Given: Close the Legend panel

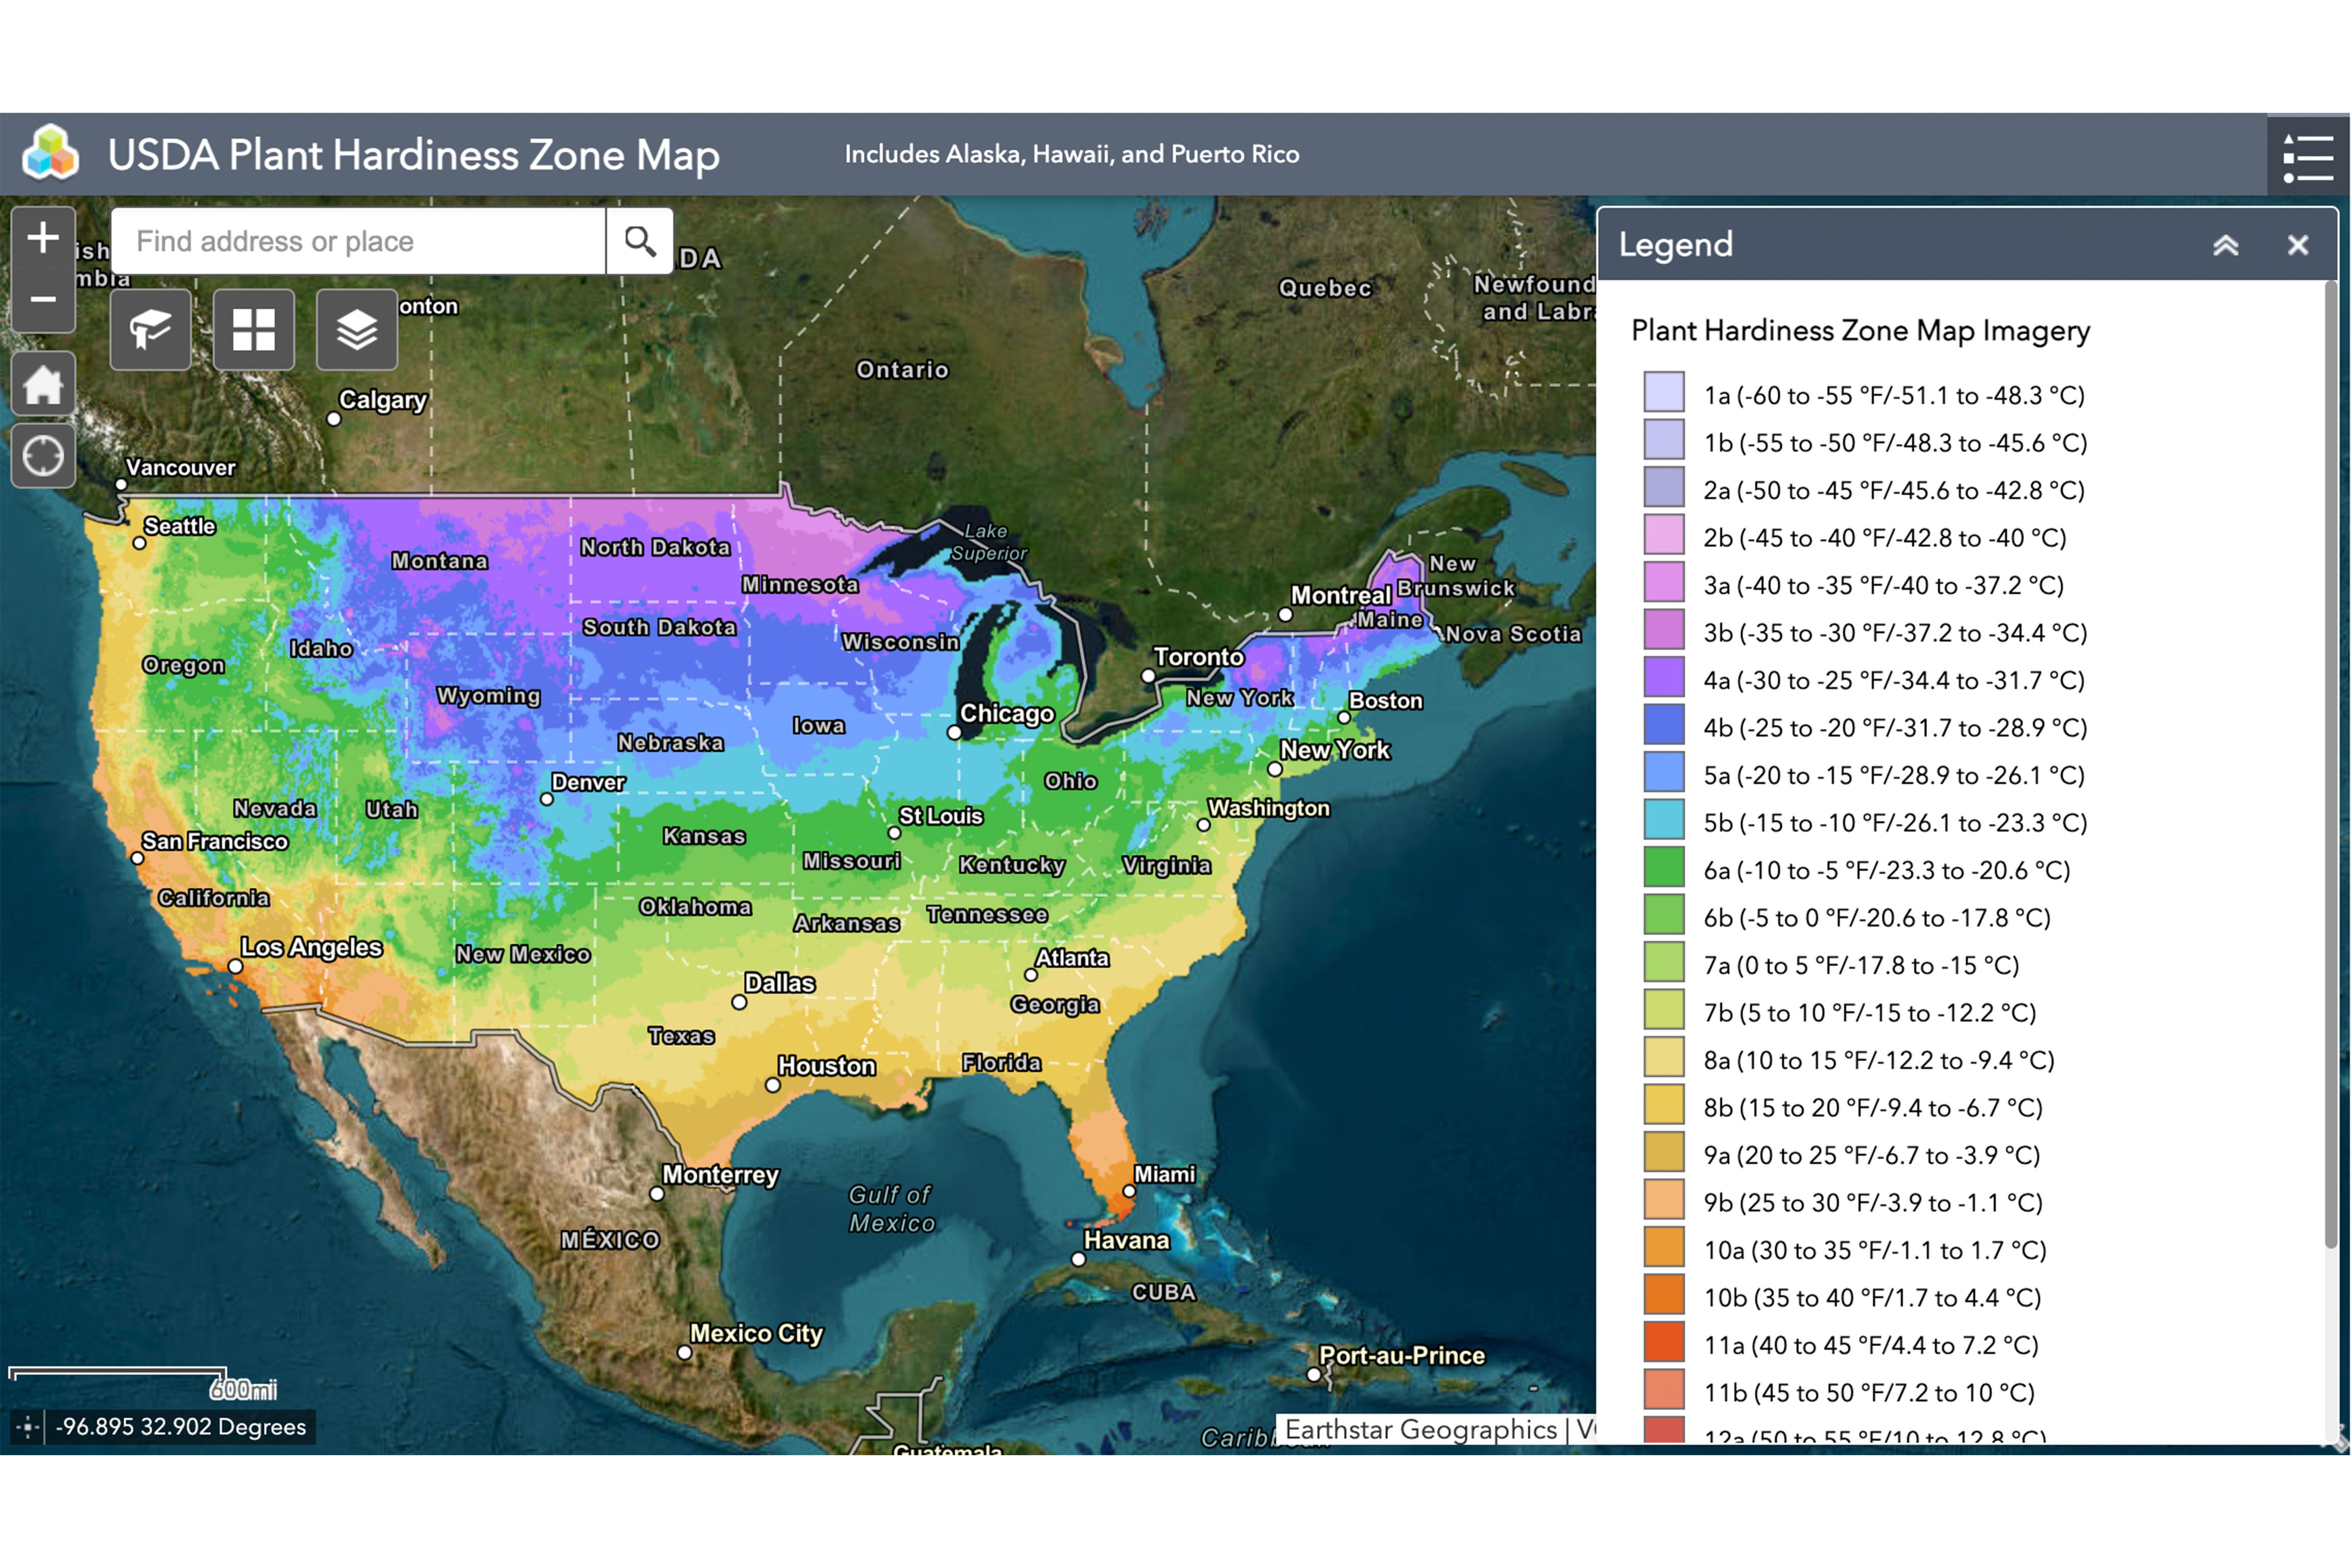Looking at the screenshot, I should click(2297, 245).
